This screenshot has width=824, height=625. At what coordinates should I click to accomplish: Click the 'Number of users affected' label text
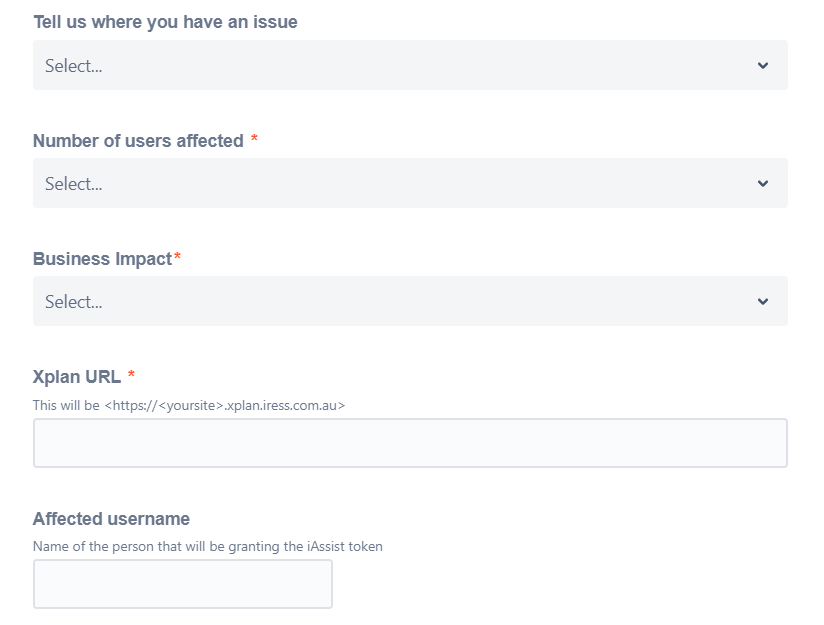pos(138,141)
